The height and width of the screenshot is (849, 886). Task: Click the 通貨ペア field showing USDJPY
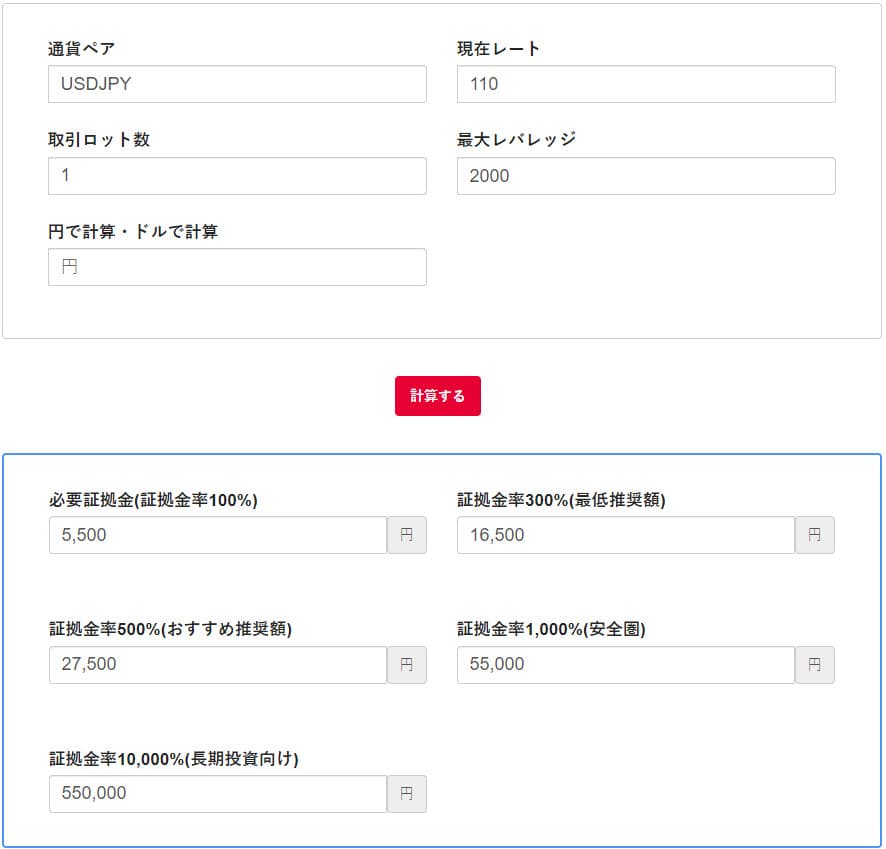tap(237, 84)
